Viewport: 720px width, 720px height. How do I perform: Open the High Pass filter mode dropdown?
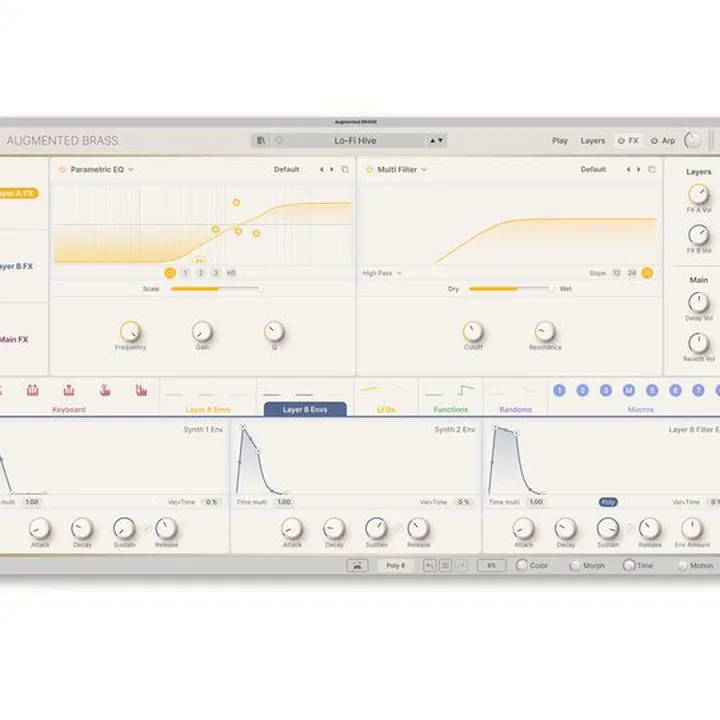click(x=382, y=273)
